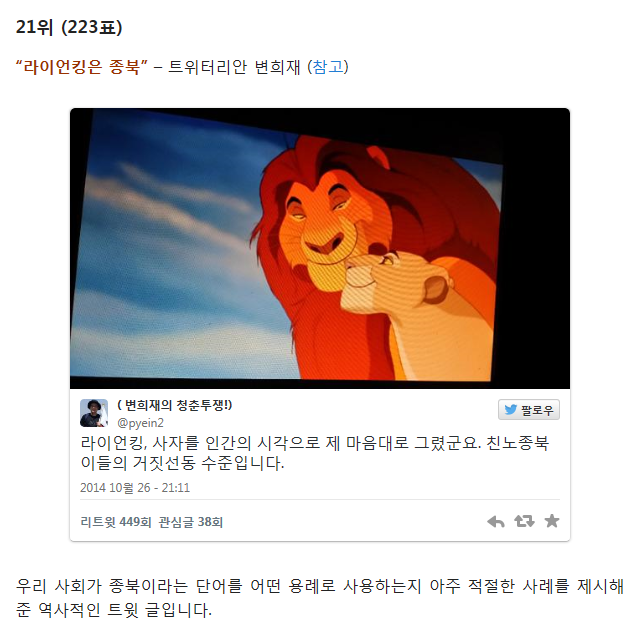The width and height of the screenshot is (635, 632).
Task: Click the display name 변희재의 청춘투쟁!
Action: 175,405
